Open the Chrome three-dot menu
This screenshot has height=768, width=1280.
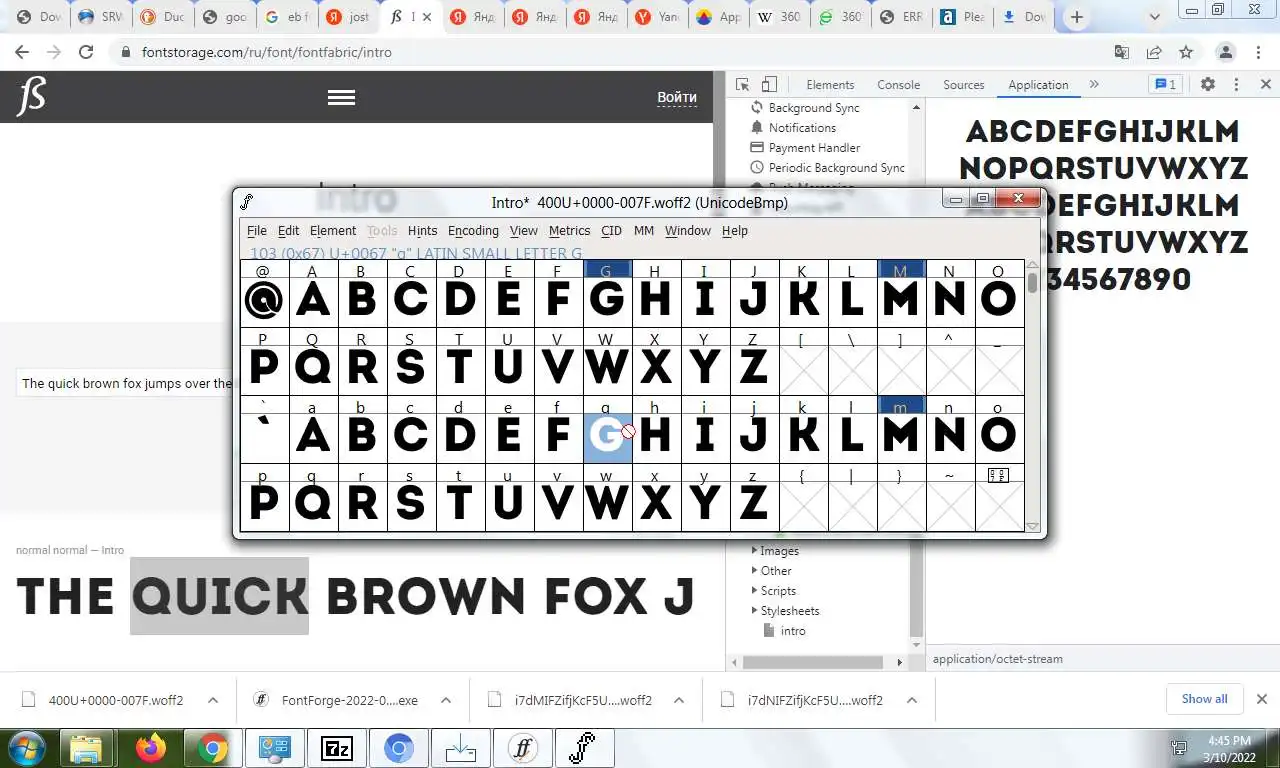pyautogui.click(x=1258, y=52)
